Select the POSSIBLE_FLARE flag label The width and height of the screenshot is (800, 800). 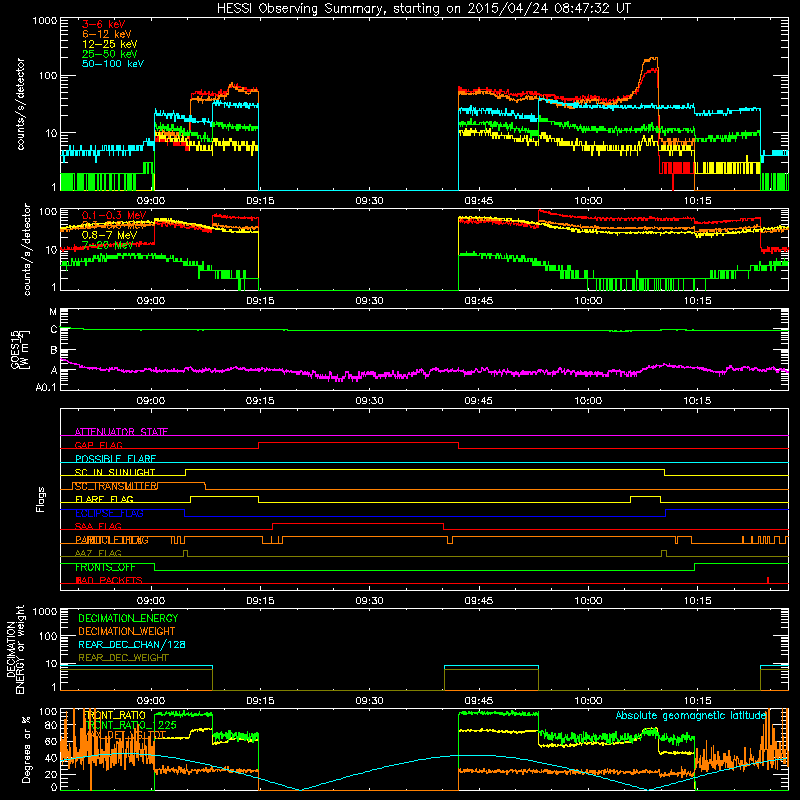click(x=115, y=459)
